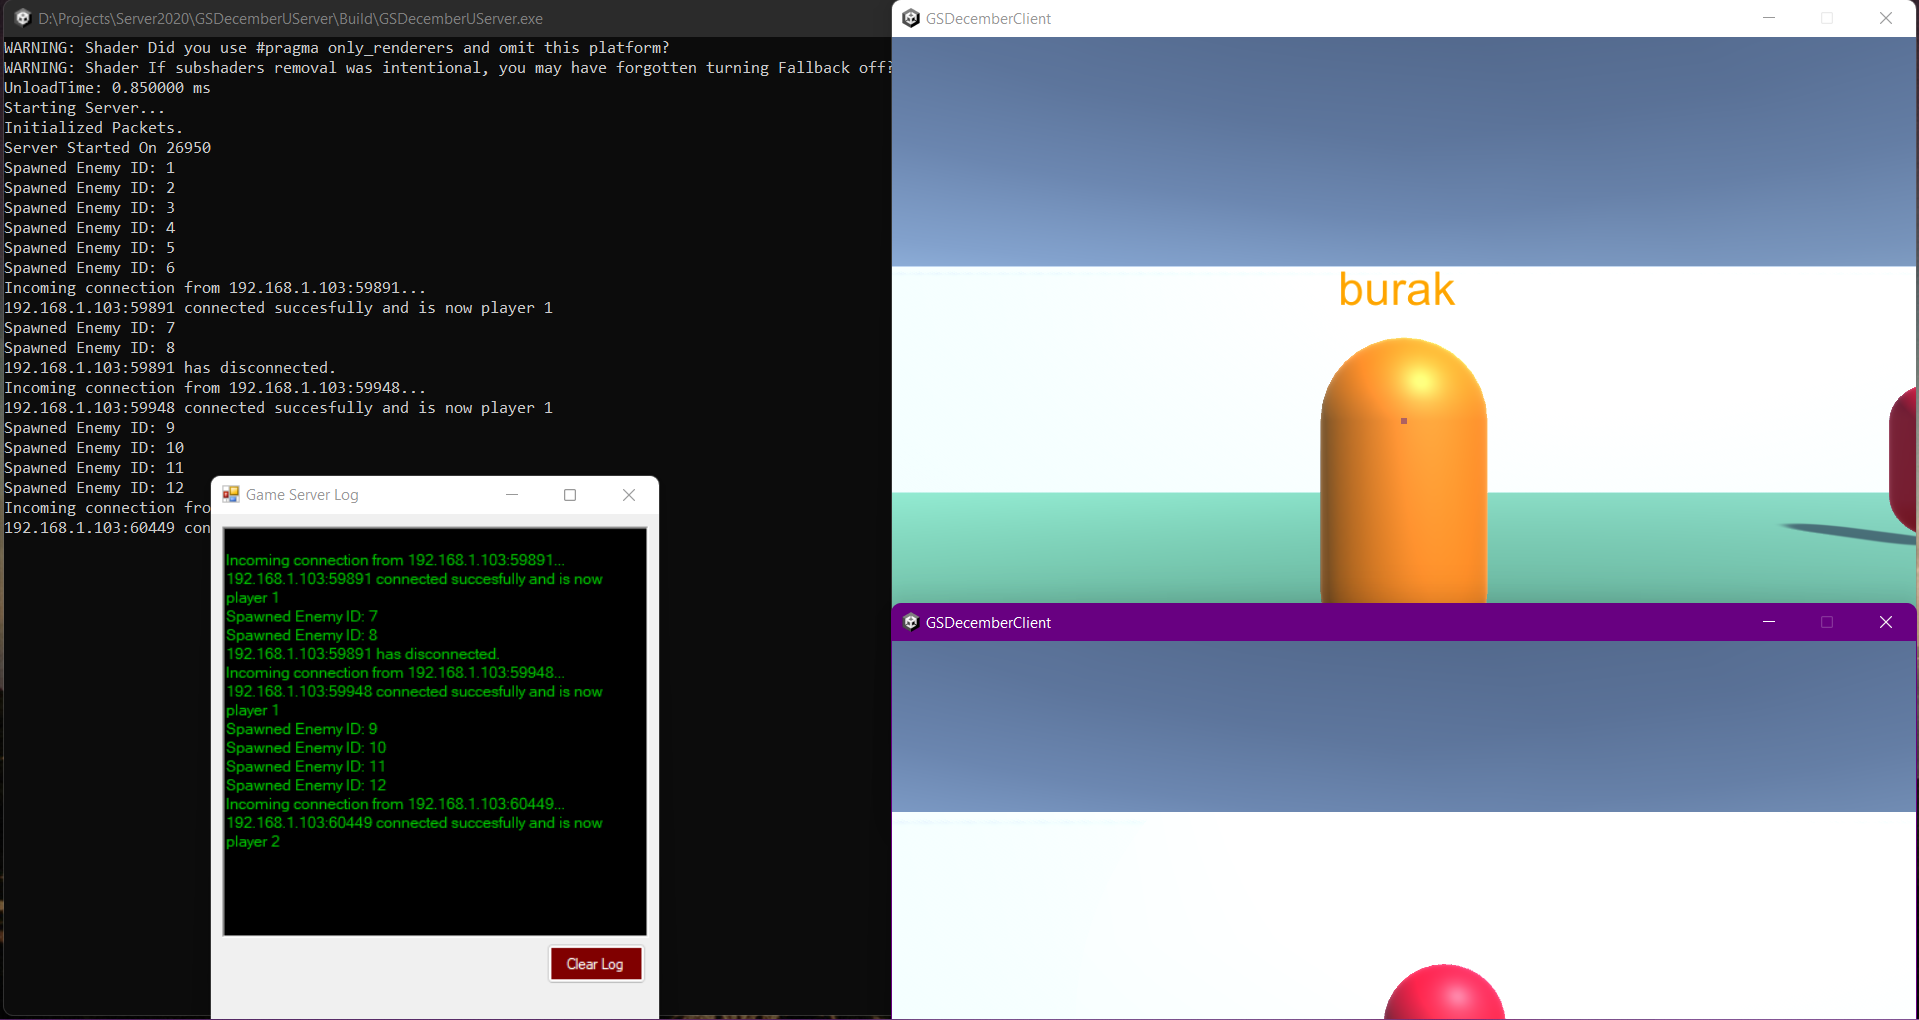Click green 'Spawned Enemy ID: 9' log entry

[302, 729]
